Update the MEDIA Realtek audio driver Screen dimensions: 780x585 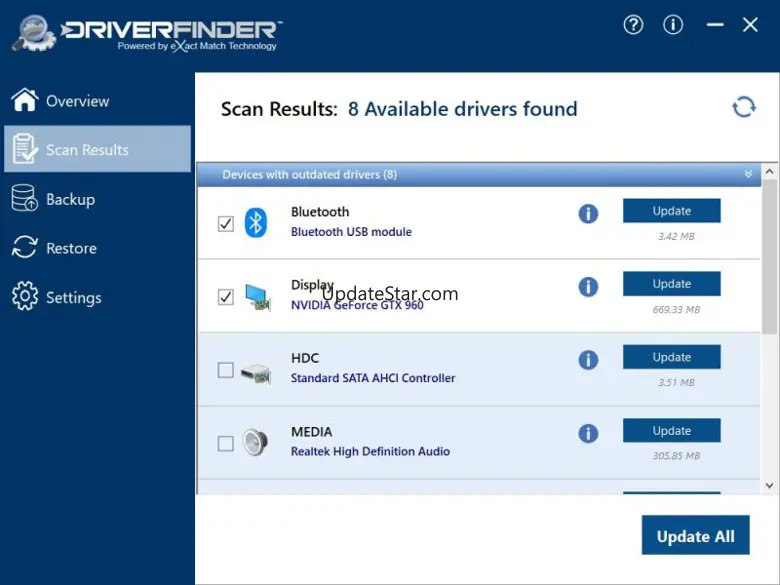point(672,430)
